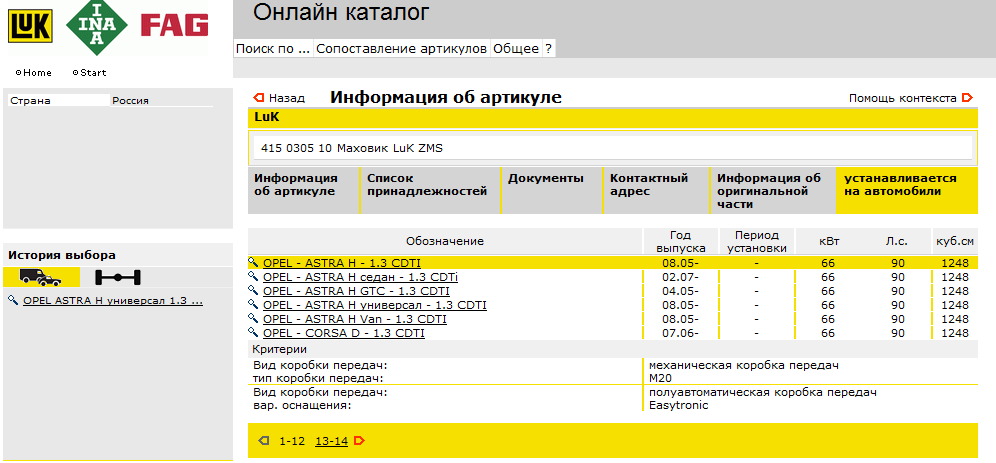Switch to устанавливается на автомобили tab

tap(907, 191)
